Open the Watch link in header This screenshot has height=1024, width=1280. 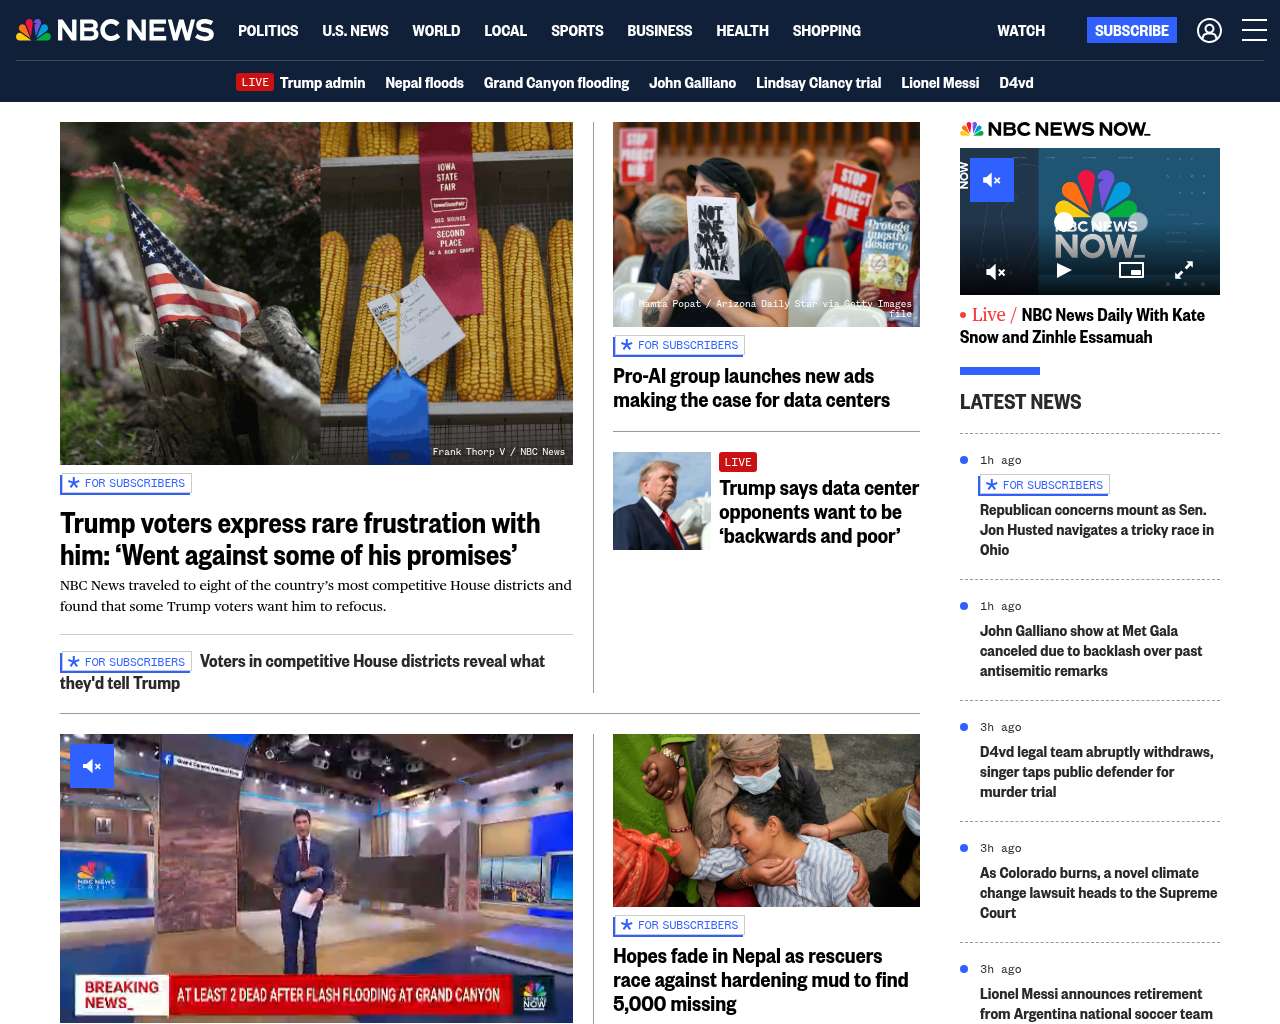click(x=1021, y=31)
